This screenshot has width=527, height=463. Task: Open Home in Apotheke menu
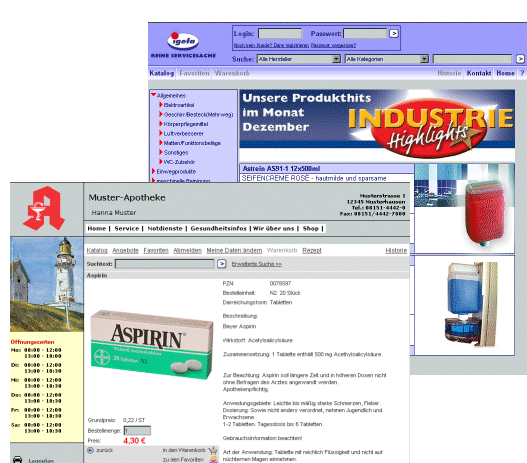coord(97,228)
